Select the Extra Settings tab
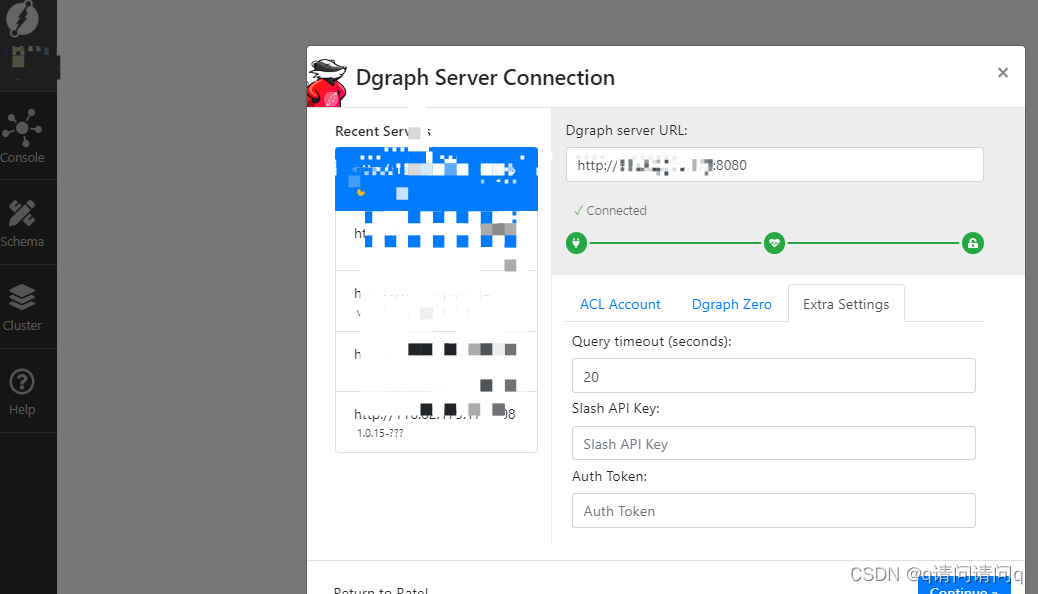 [x=846, y=303]
